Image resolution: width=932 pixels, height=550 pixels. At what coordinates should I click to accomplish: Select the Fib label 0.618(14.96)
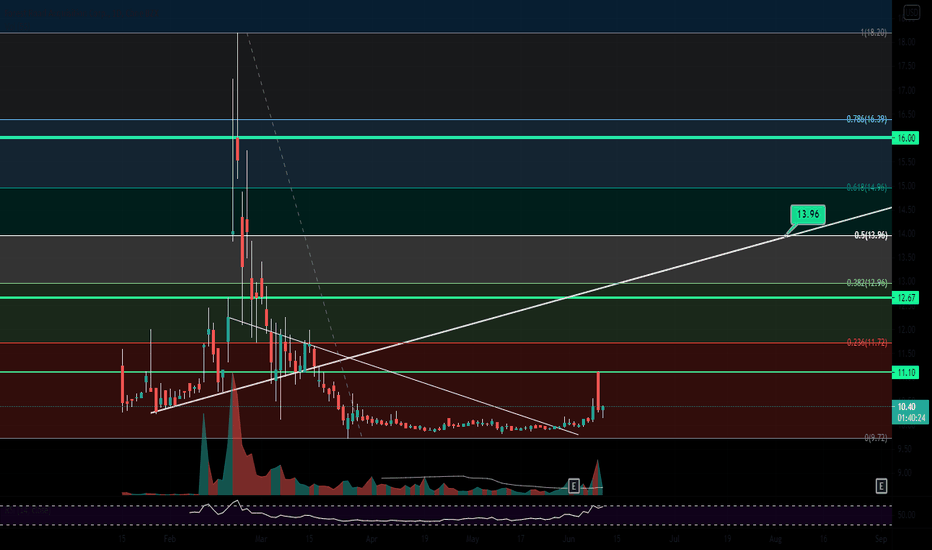point(867,188)
